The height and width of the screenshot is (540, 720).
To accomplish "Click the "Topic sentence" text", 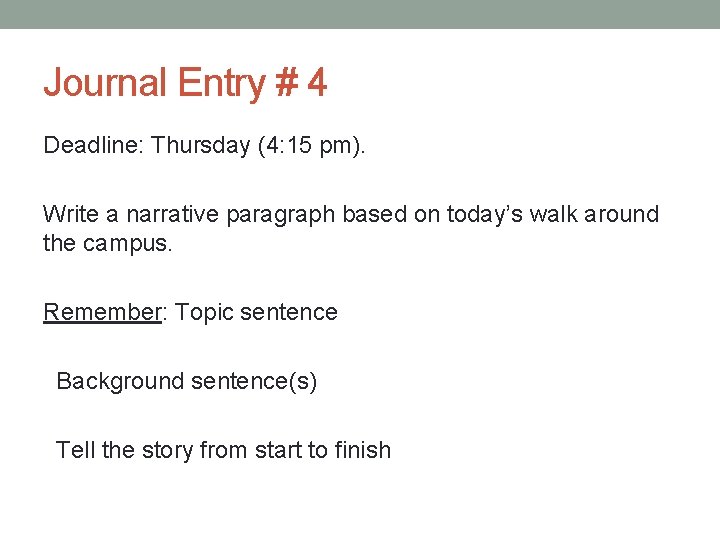I will click(x=256, y=312).
